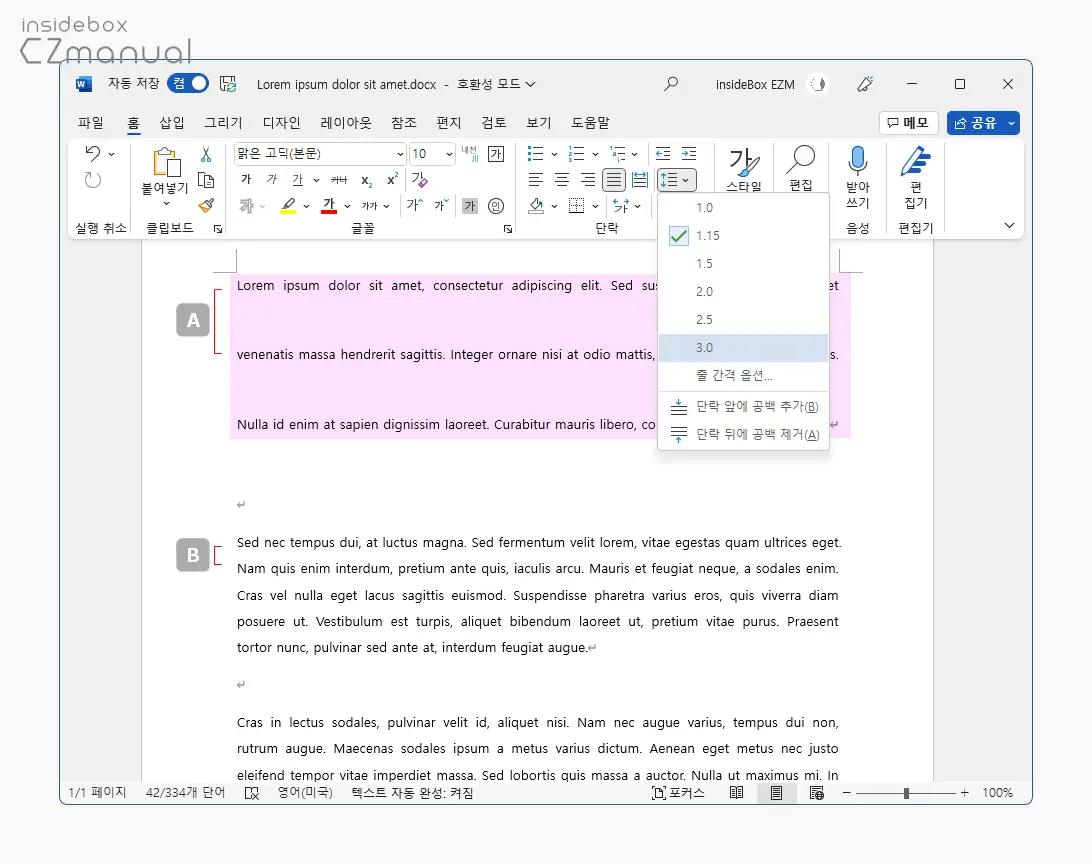
Task: Click the enclosed character (circled) icon
Action: click(x=496, y=206)
